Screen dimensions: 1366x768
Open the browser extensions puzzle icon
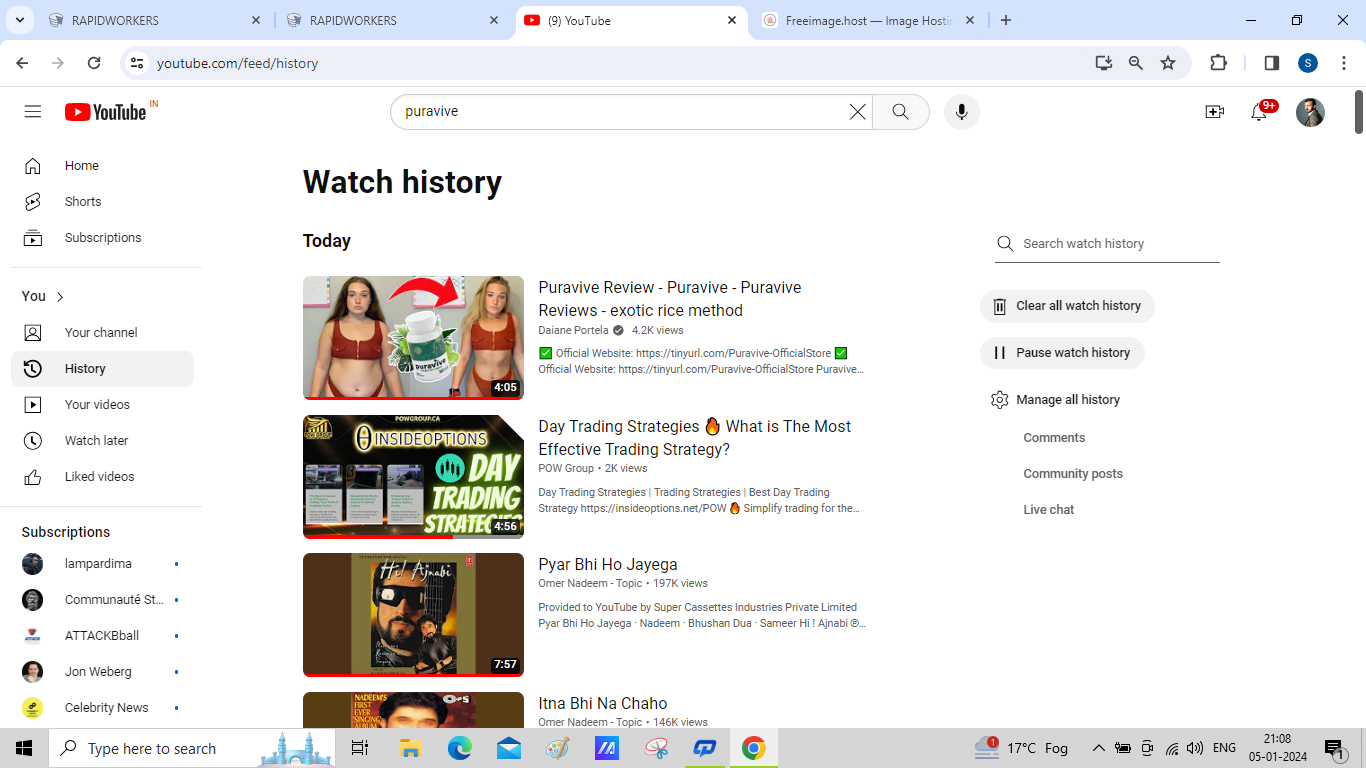tap(1218, 63)
